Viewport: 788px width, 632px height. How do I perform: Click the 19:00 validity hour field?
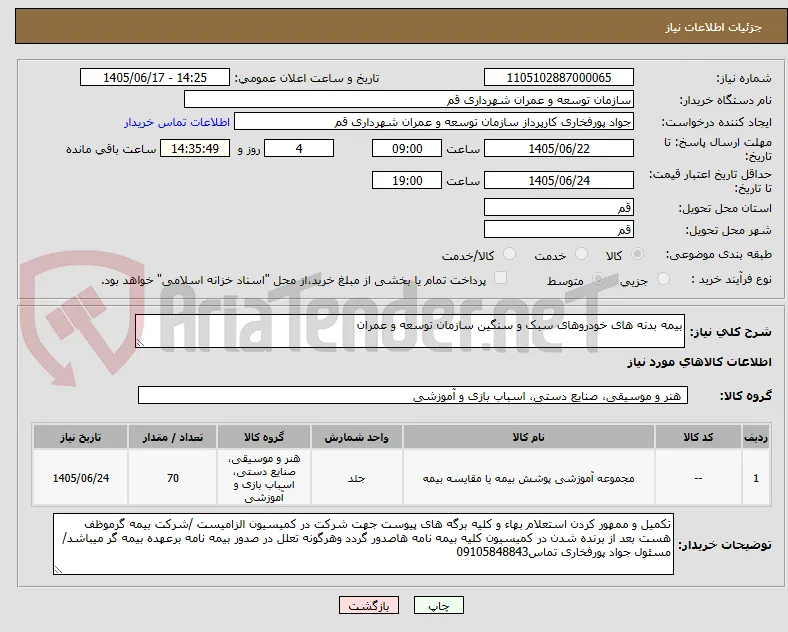point(407,180)
